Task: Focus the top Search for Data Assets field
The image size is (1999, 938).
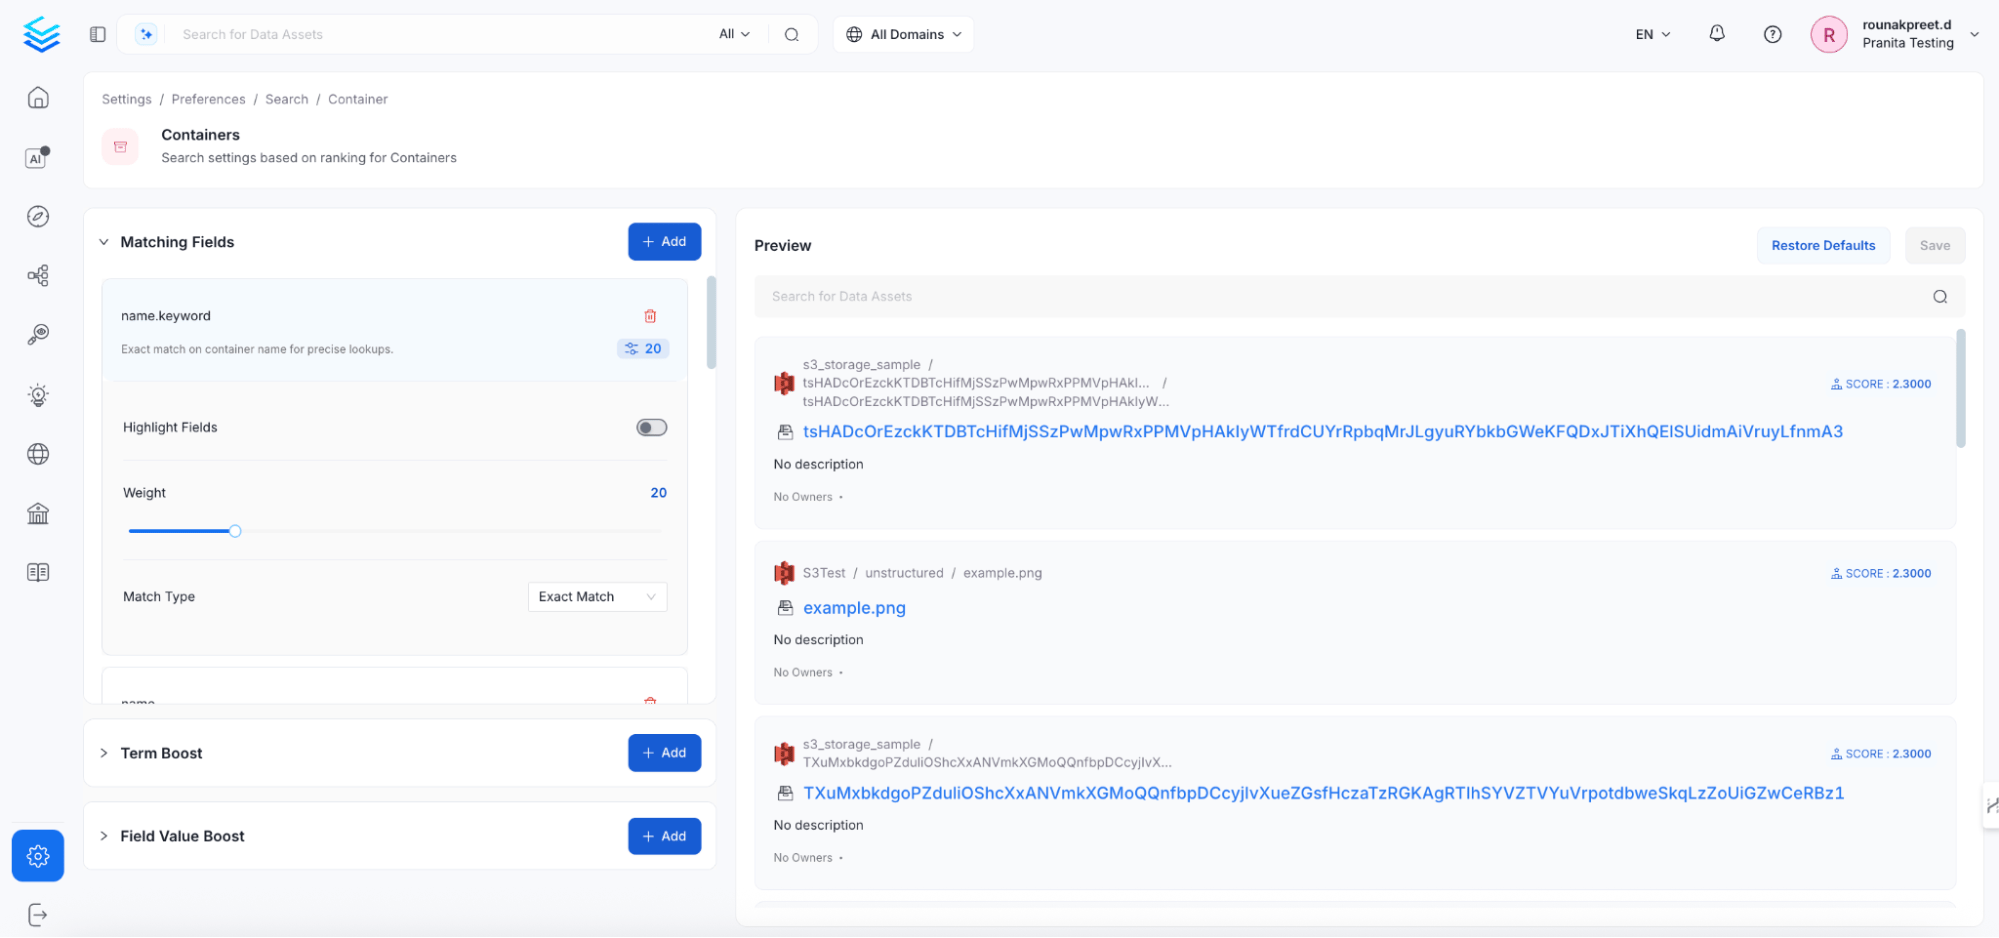Action: tap(440, 34)
